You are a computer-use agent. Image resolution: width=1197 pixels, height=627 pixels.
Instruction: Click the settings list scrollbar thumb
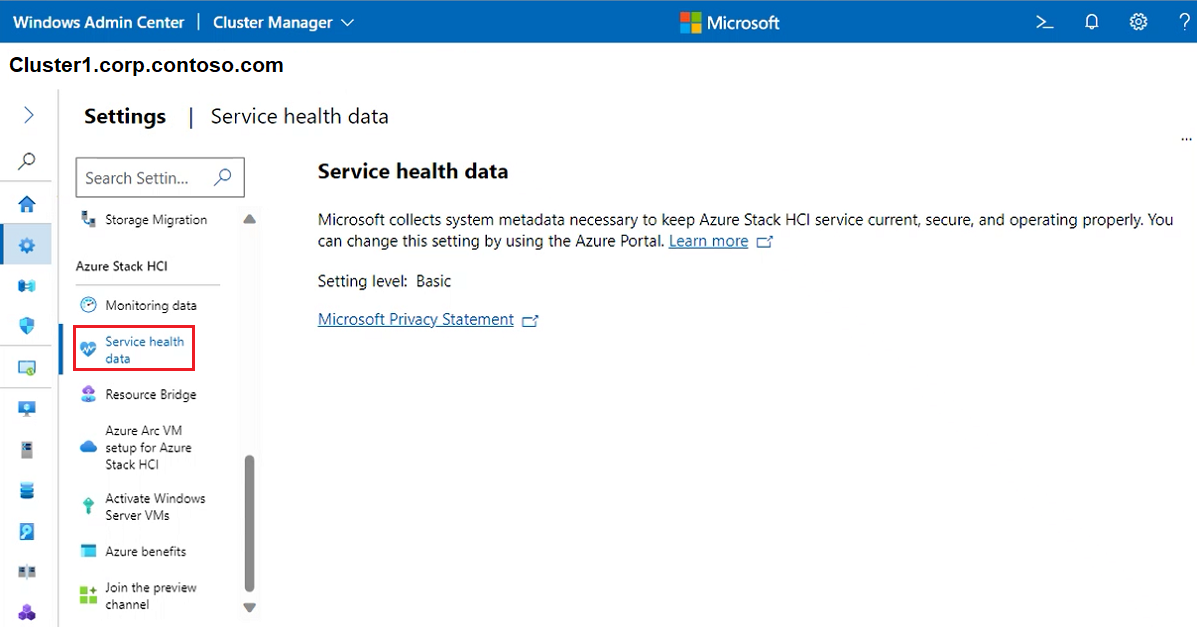[x=249, y=524]
